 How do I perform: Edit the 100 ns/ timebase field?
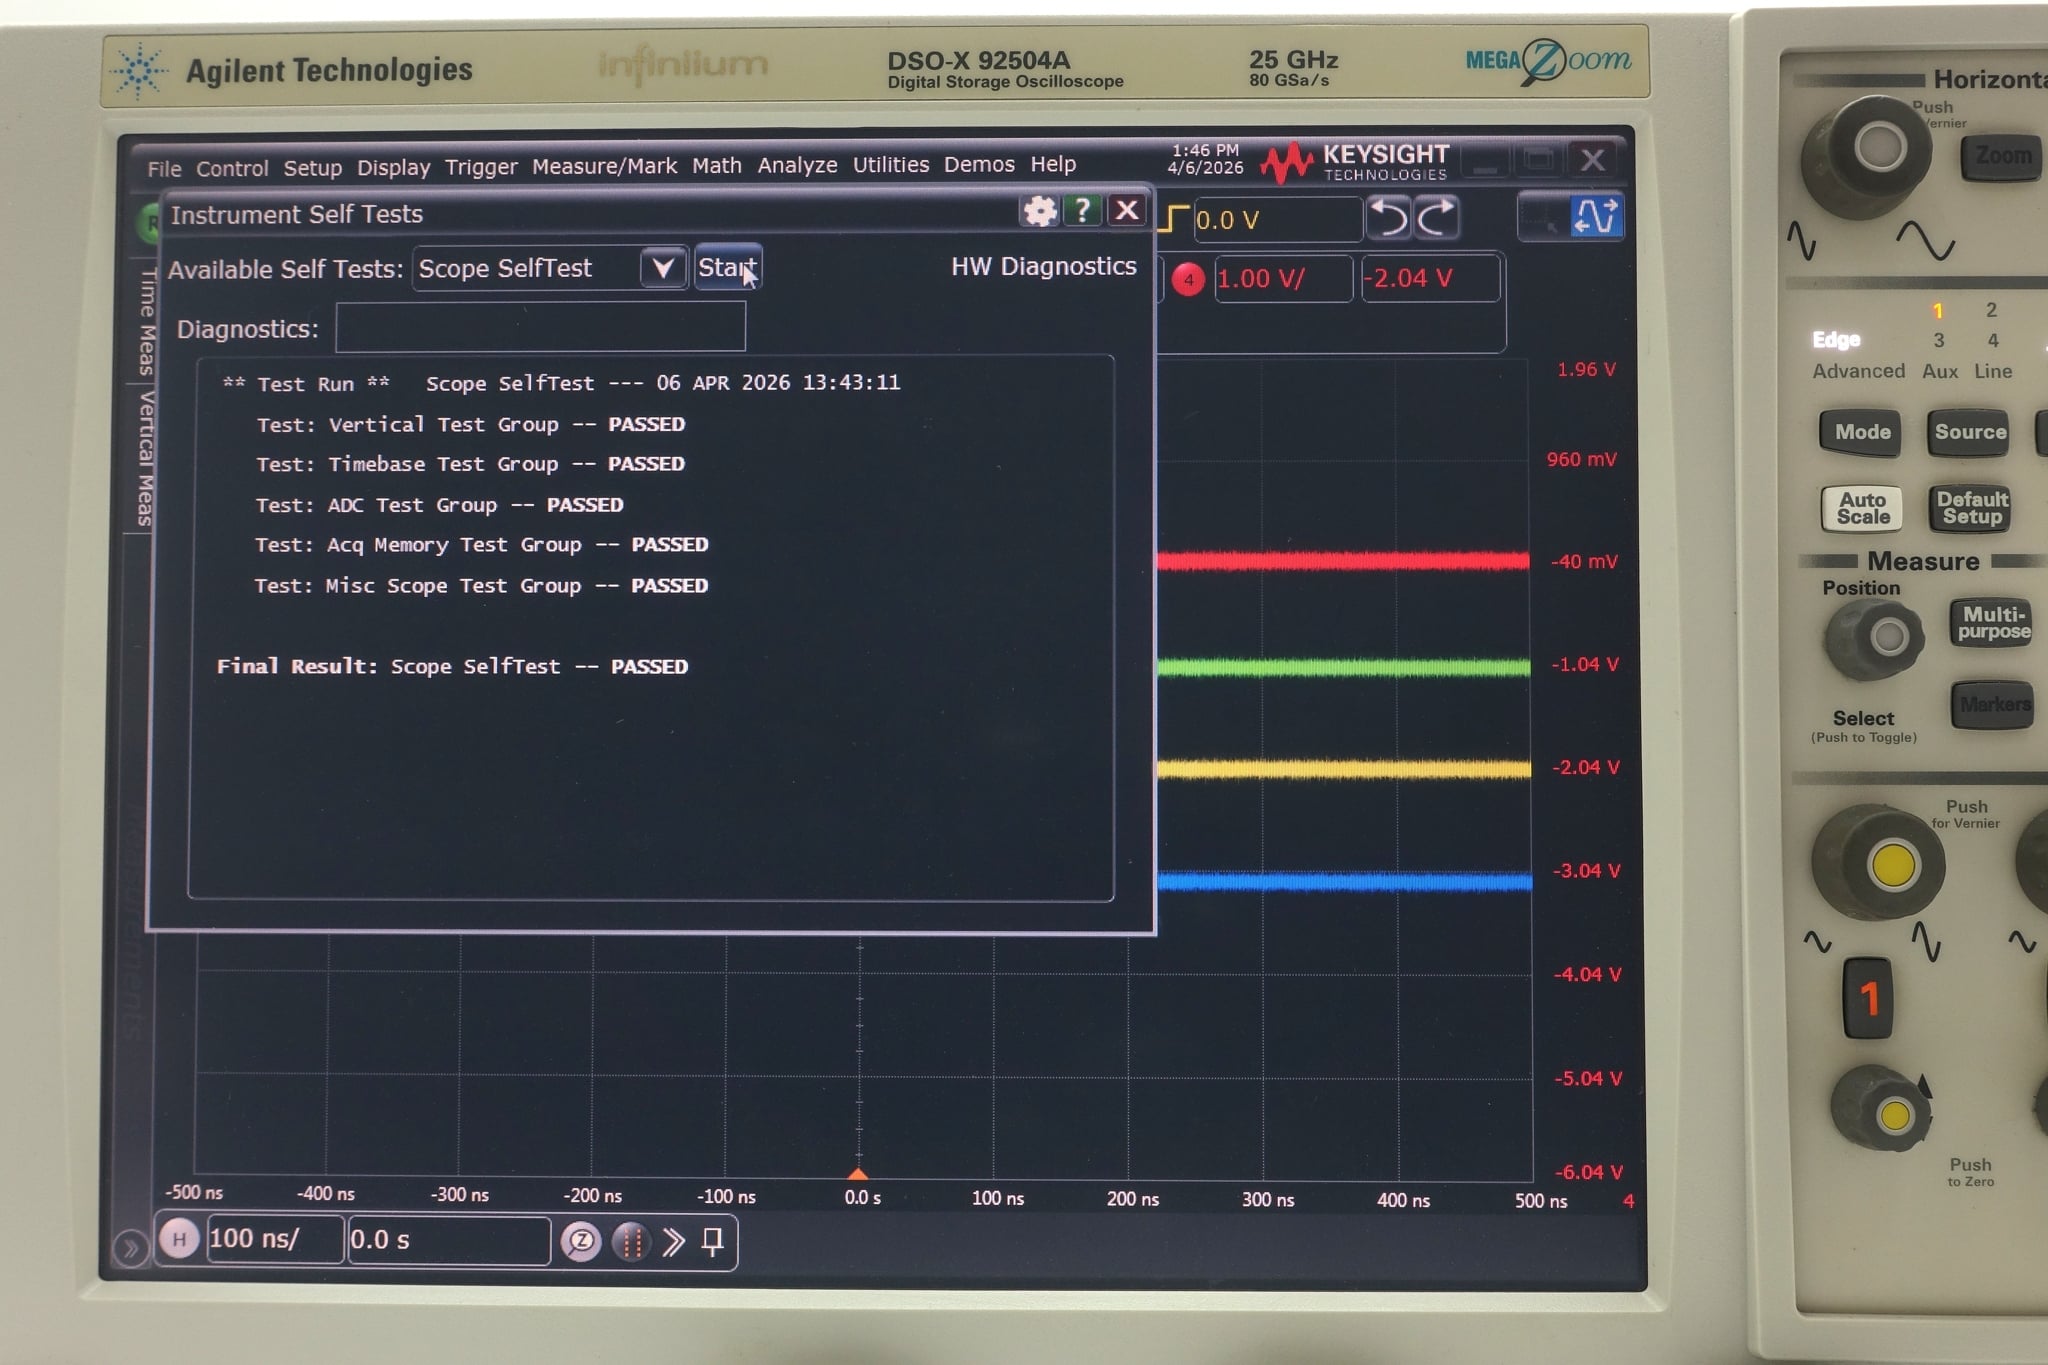pyautogui.click(x=275, y=1240)
